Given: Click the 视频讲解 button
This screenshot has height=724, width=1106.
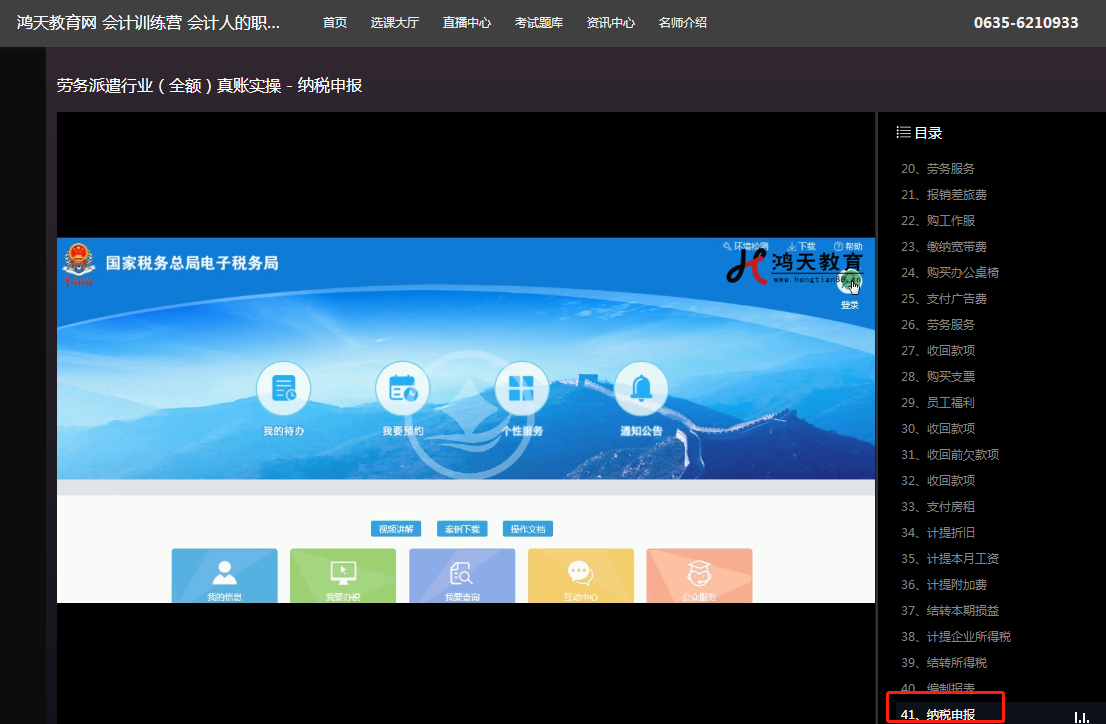Looking at the screenshot, I should tap(396, 529).
